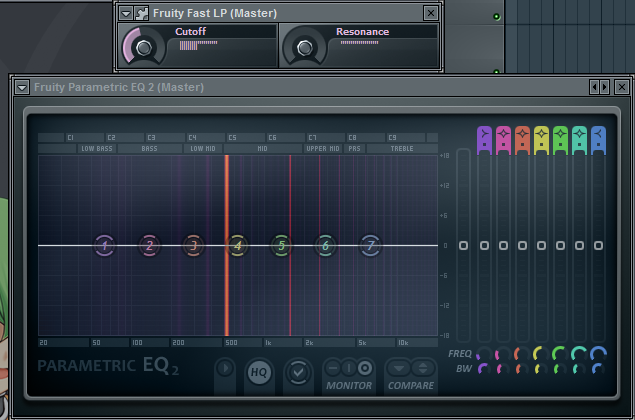Toggle the HQ high quality mode button
The image size is (635, 420).
click(259, 372)
